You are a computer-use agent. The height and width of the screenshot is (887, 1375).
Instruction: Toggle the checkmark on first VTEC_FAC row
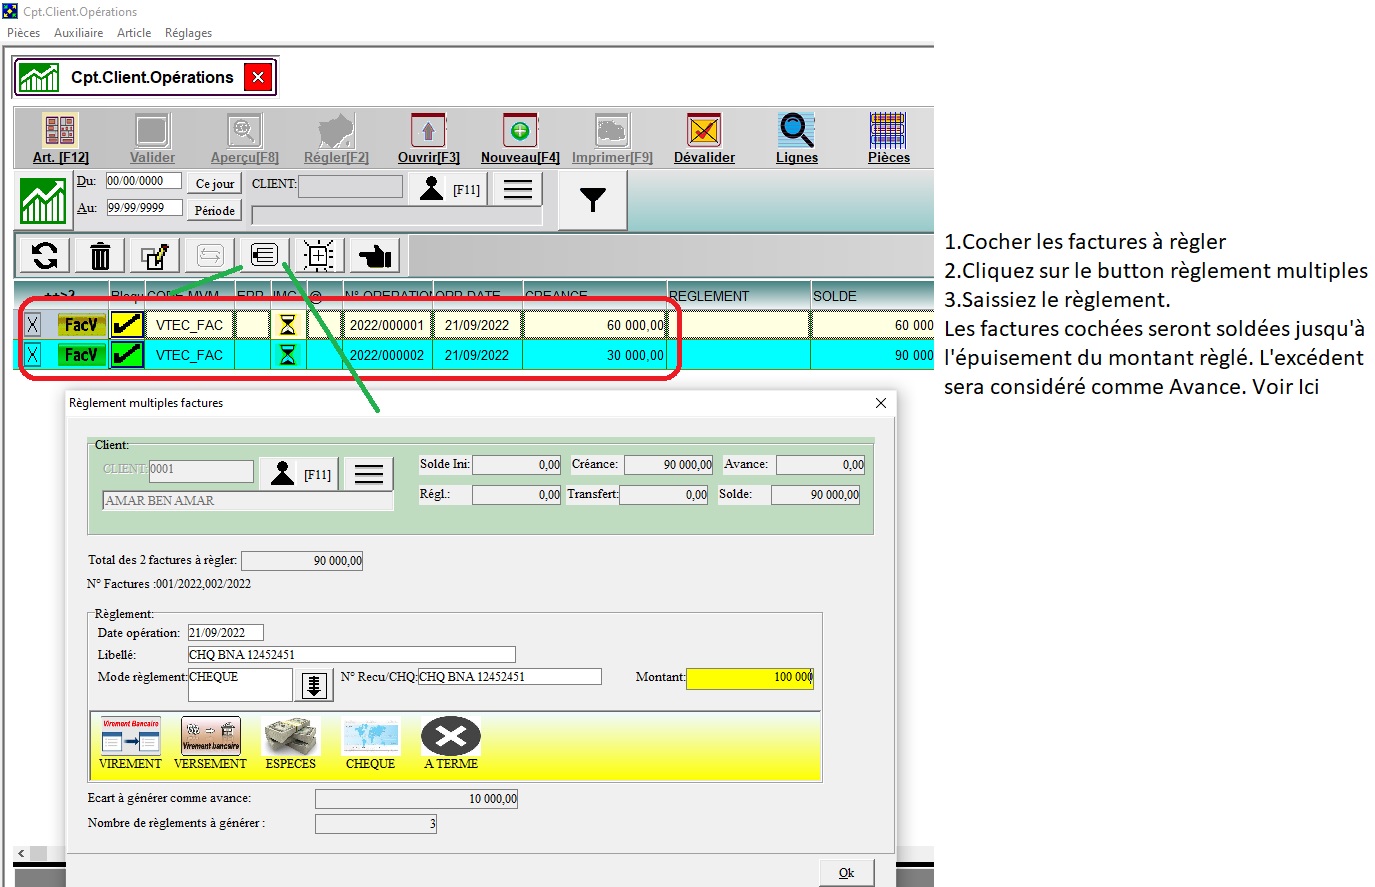pos(127,325)
